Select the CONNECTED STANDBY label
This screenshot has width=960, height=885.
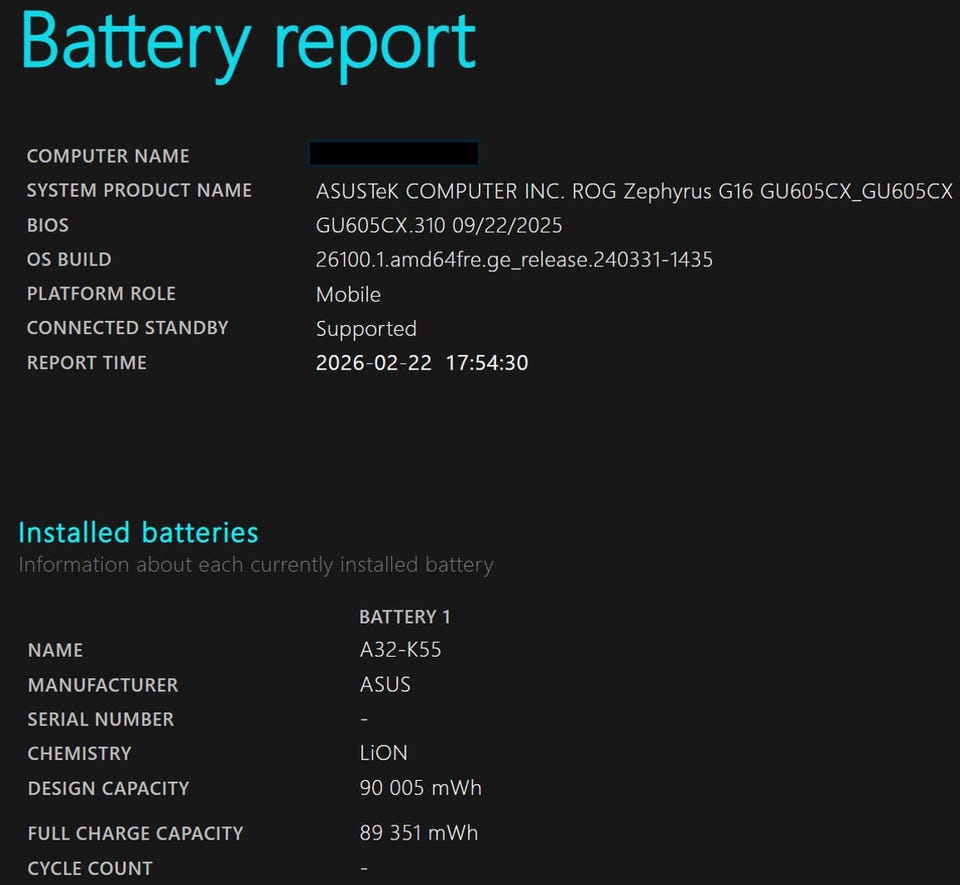[127, 328]
